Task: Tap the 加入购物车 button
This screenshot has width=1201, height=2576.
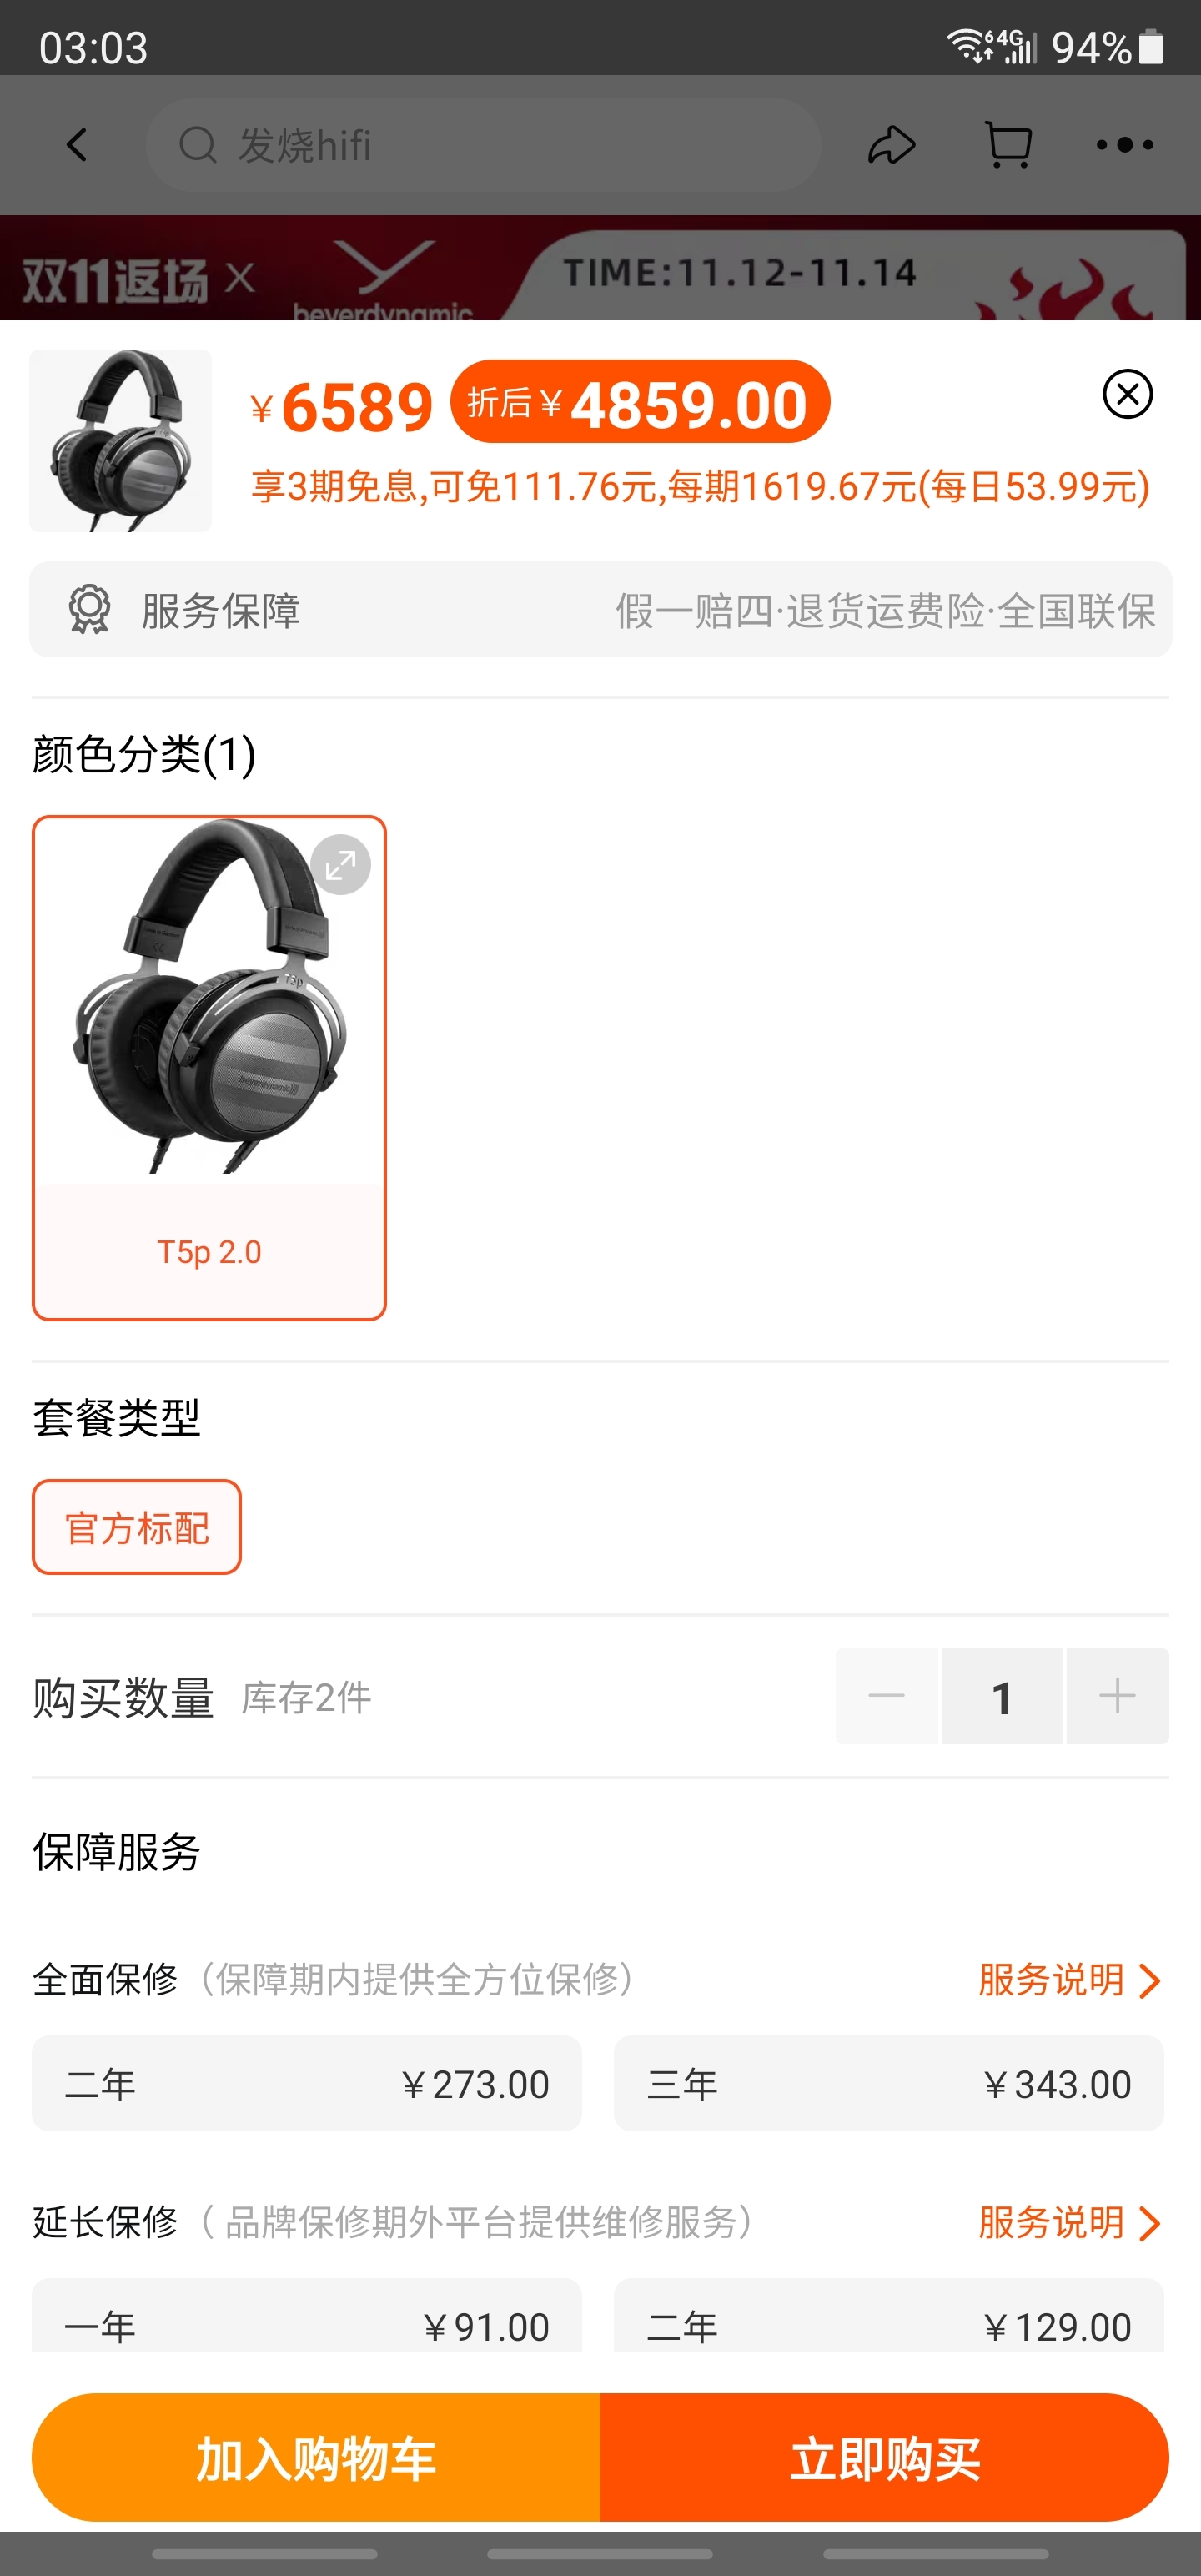Action: tap(316, 2457)
